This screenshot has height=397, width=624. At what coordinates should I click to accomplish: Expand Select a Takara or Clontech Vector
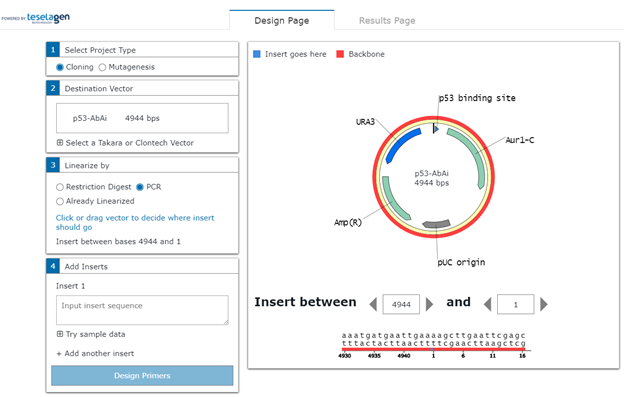[x=125, y=143]
